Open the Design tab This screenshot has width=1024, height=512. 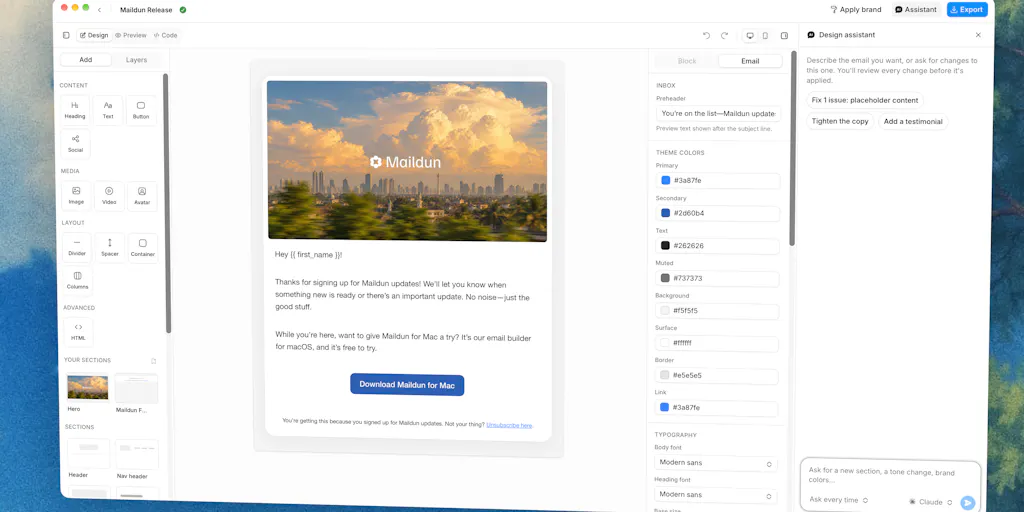click(x=94, y=35)
